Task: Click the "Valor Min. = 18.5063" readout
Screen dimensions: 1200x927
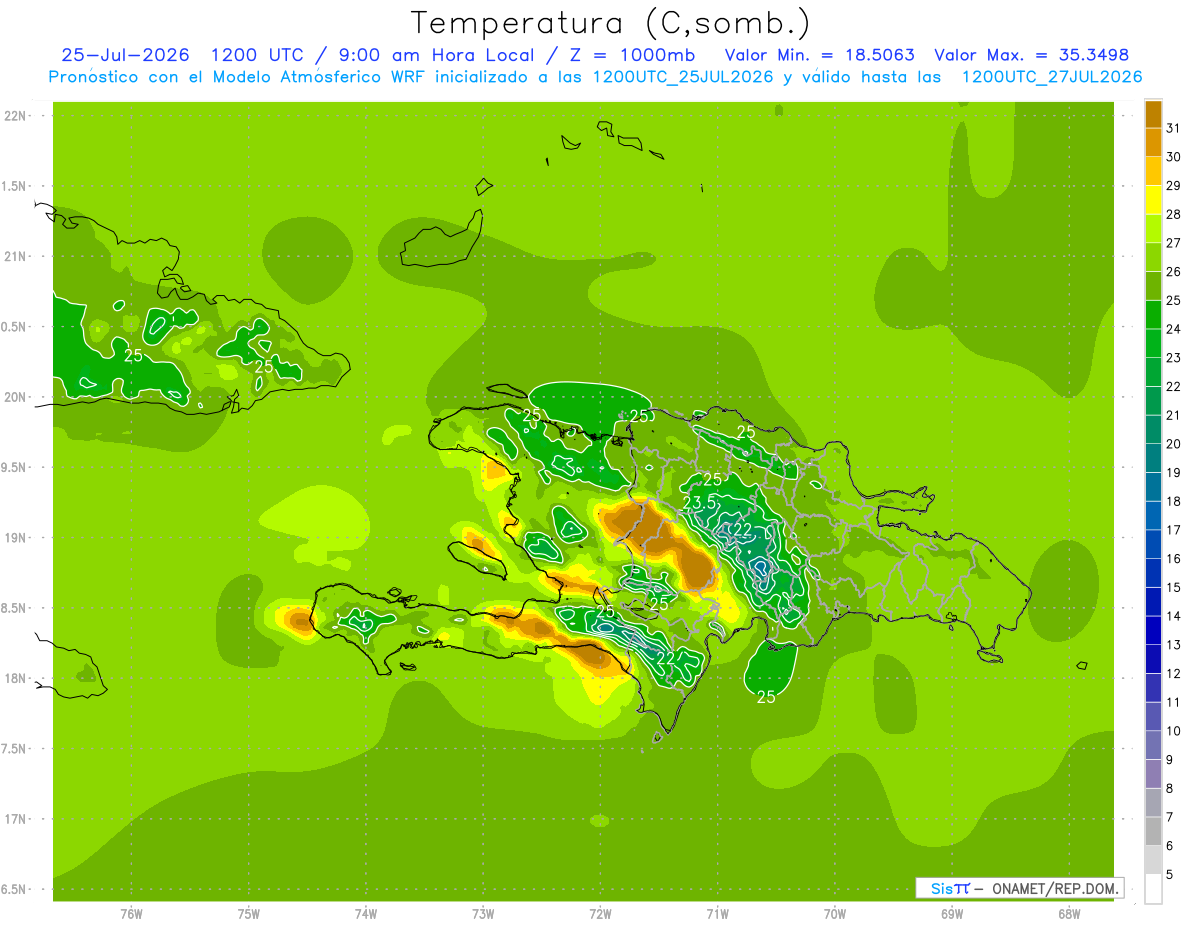Action: pyautogui.click(x=820, y=56)
